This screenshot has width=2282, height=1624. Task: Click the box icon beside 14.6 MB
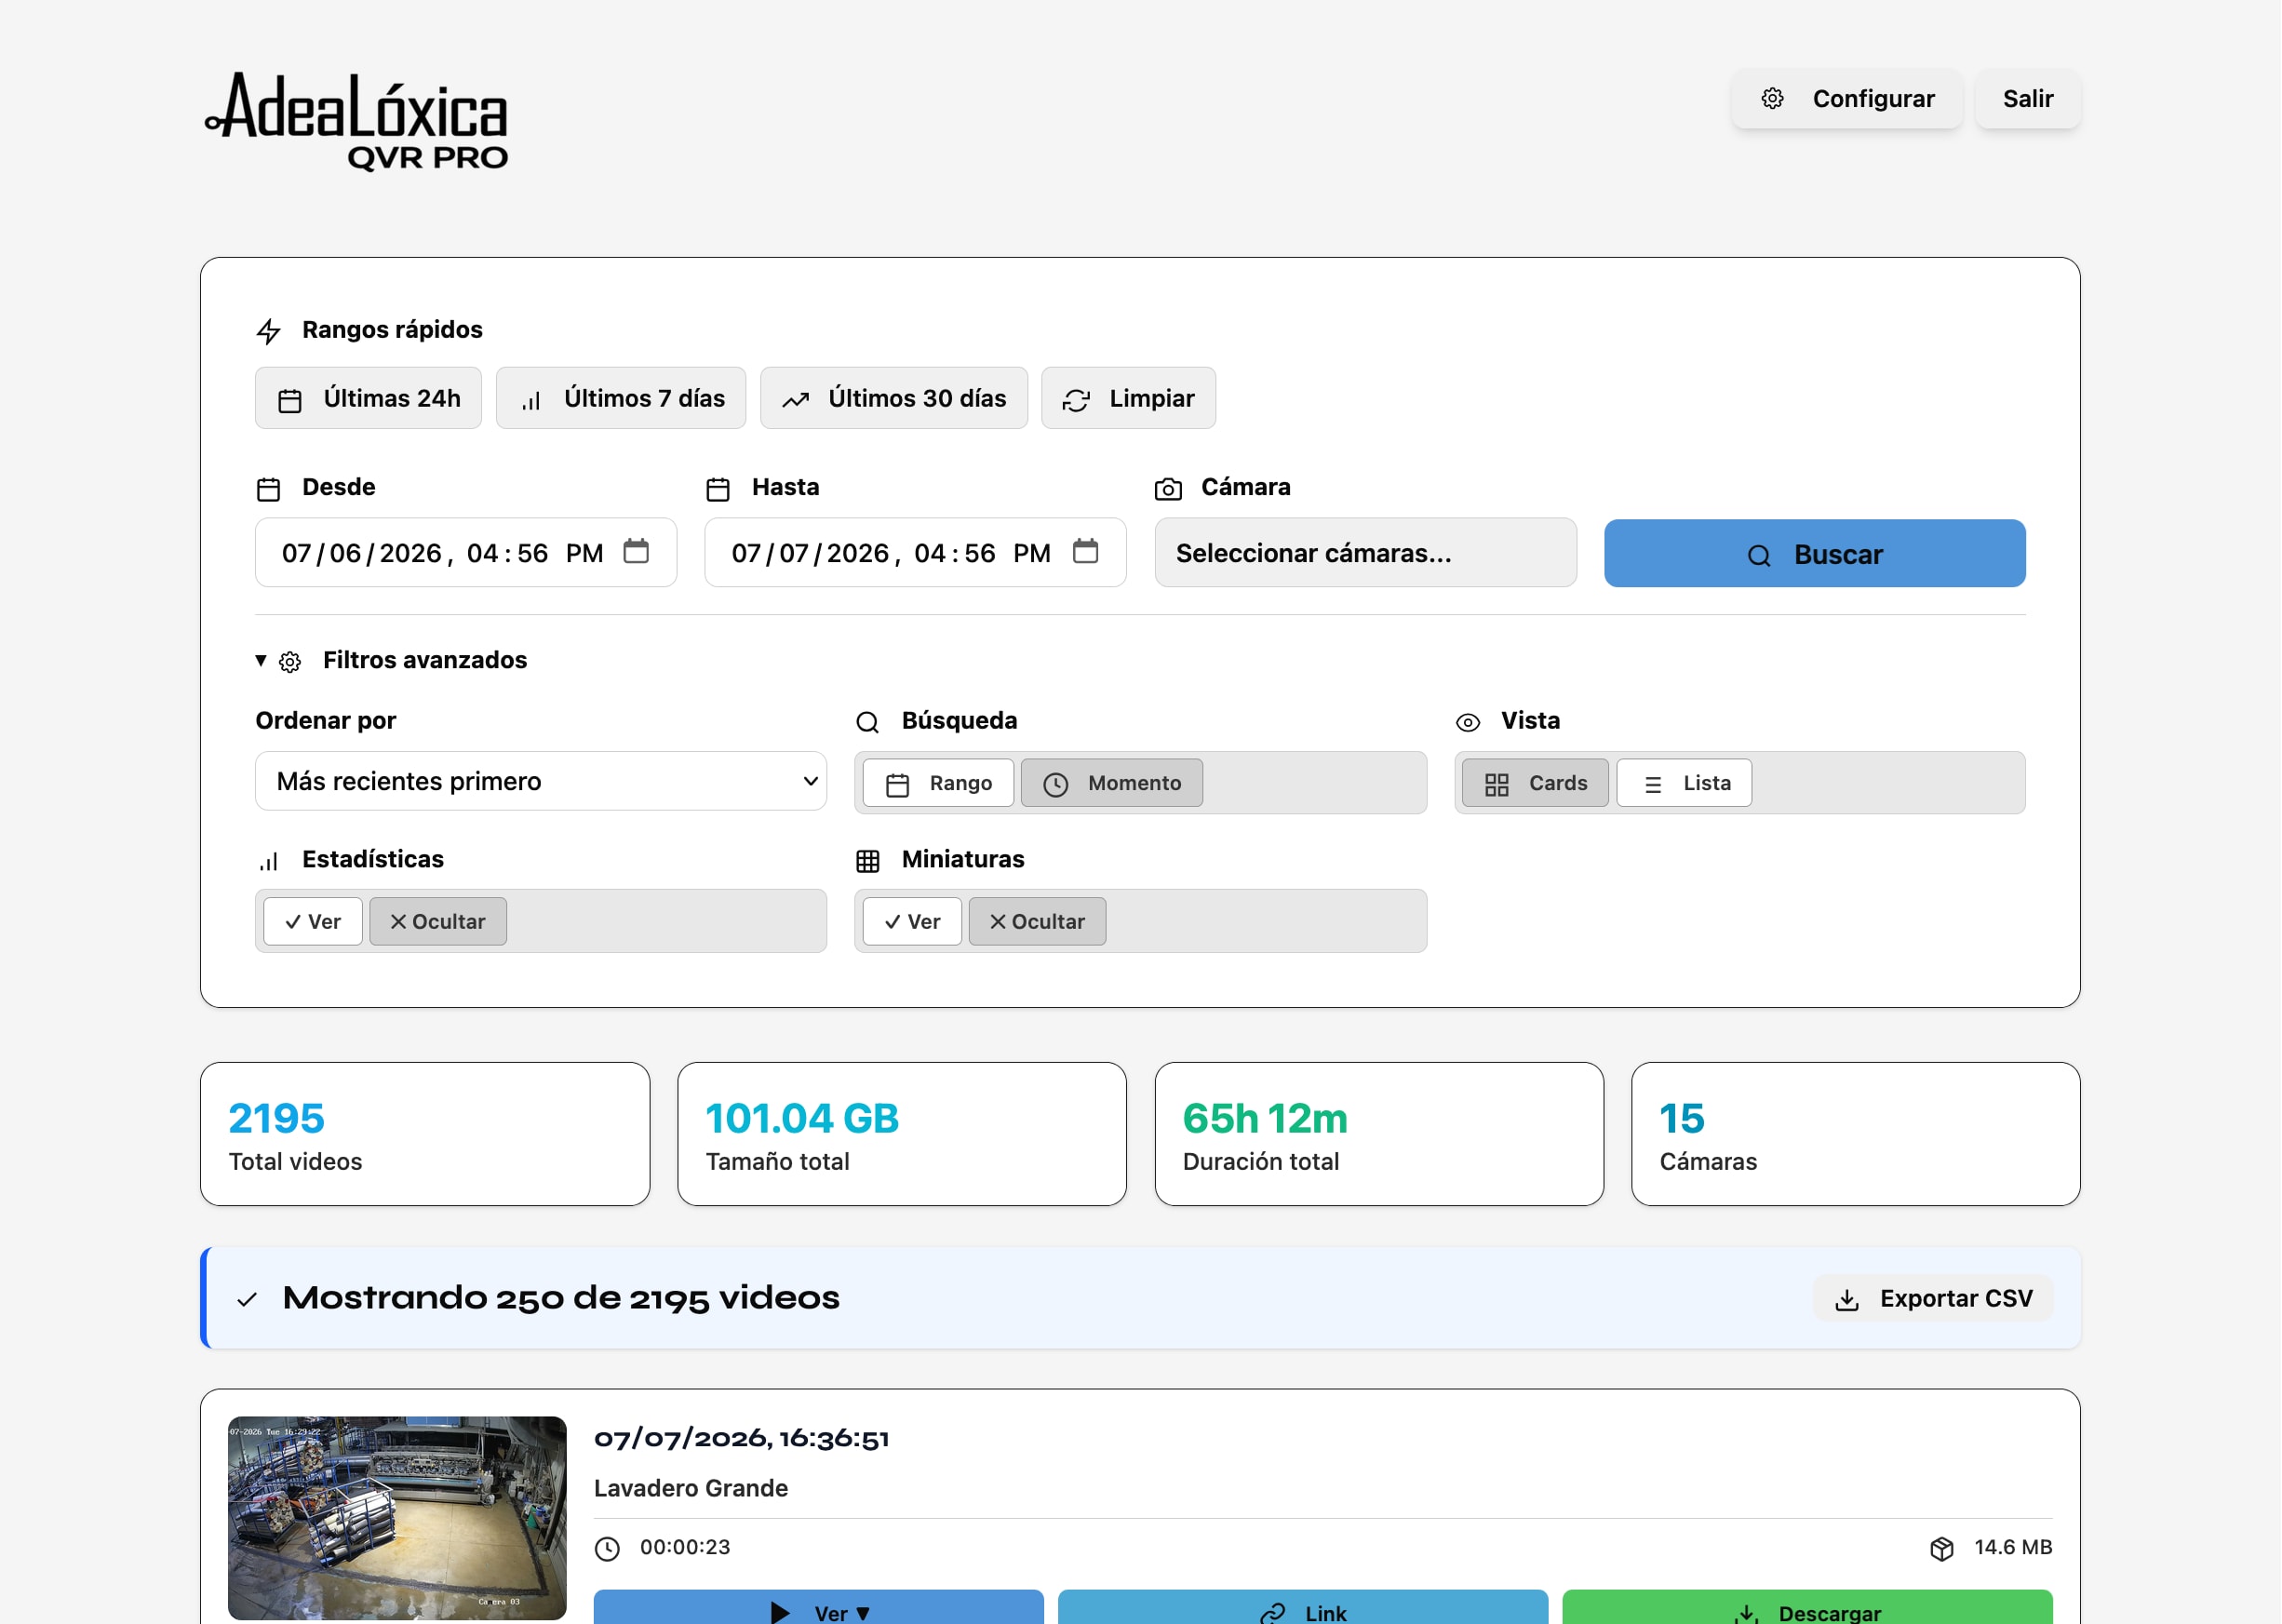1942,1549
